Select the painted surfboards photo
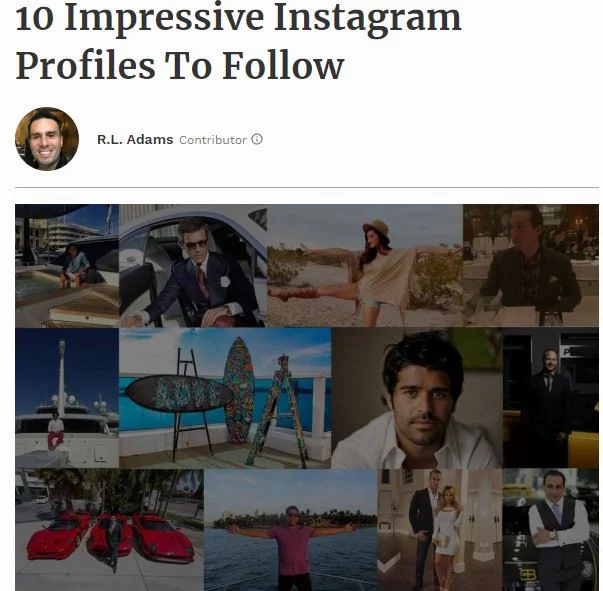 pyautogui.click(x=225, y=398)
